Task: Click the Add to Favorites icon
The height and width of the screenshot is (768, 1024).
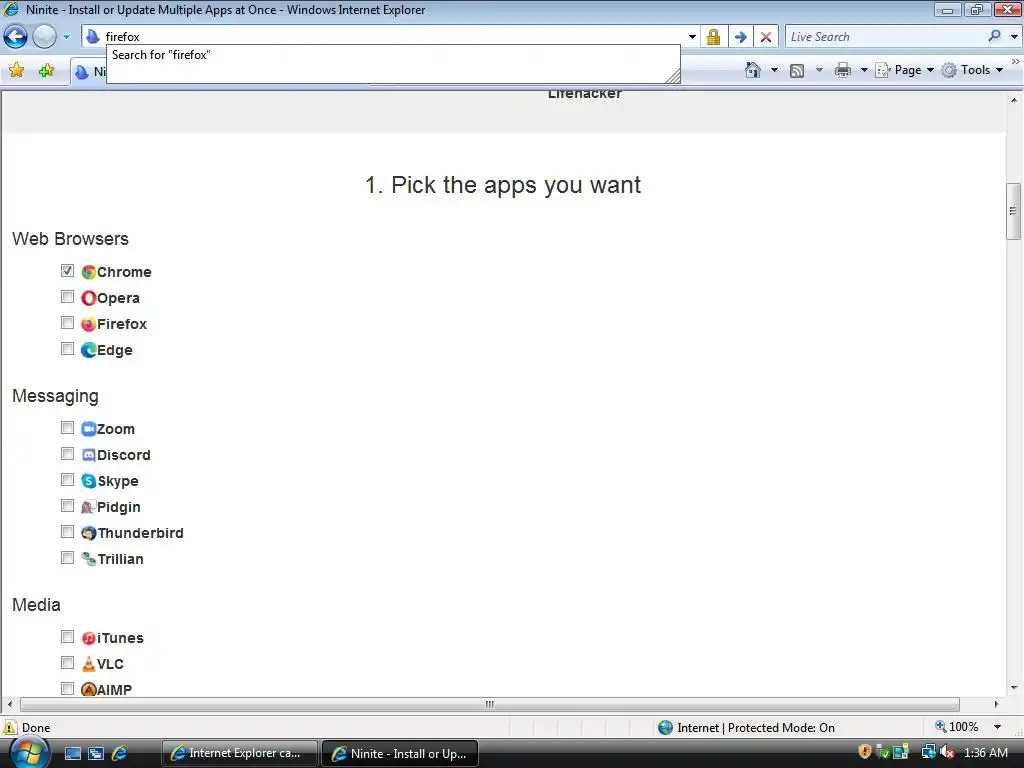Action: pos(46,71)
